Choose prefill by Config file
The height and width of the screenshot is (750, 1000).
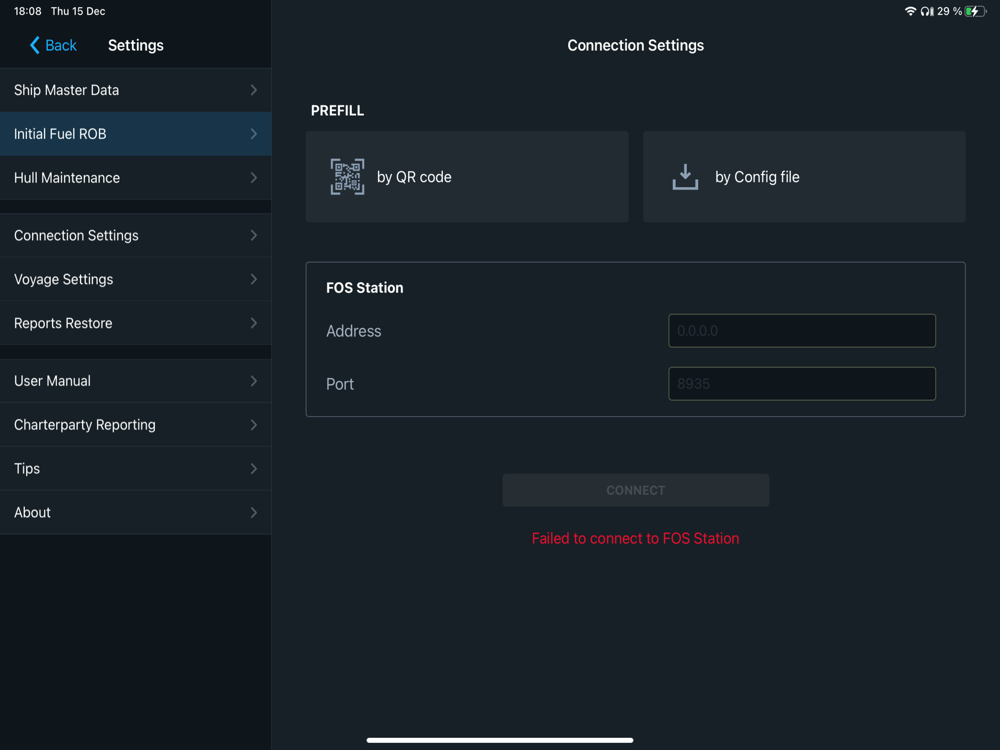point(804,177)
